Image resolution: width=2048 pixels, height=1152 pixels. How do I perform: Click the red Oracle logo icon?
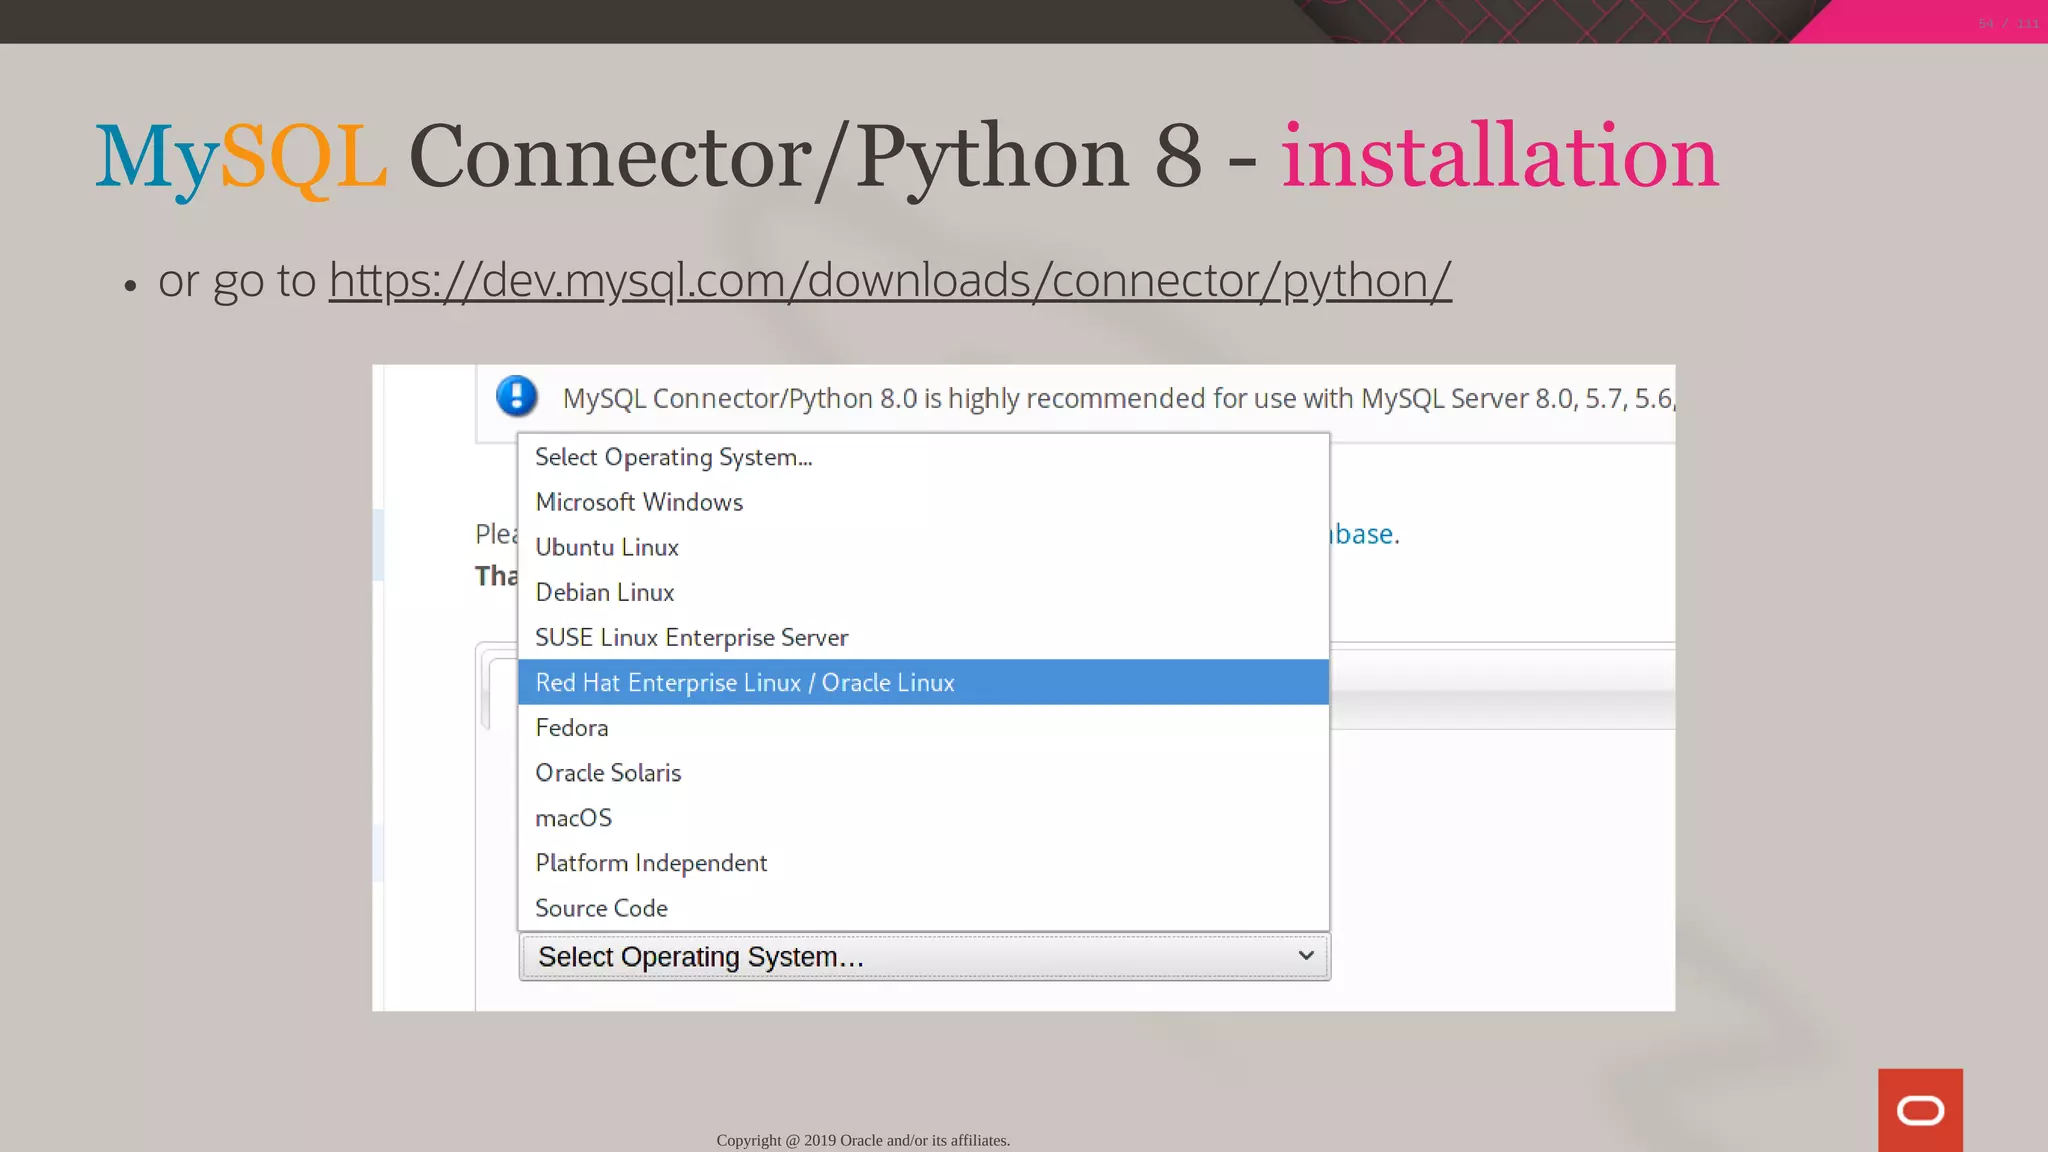[x=1919, y=1110]
